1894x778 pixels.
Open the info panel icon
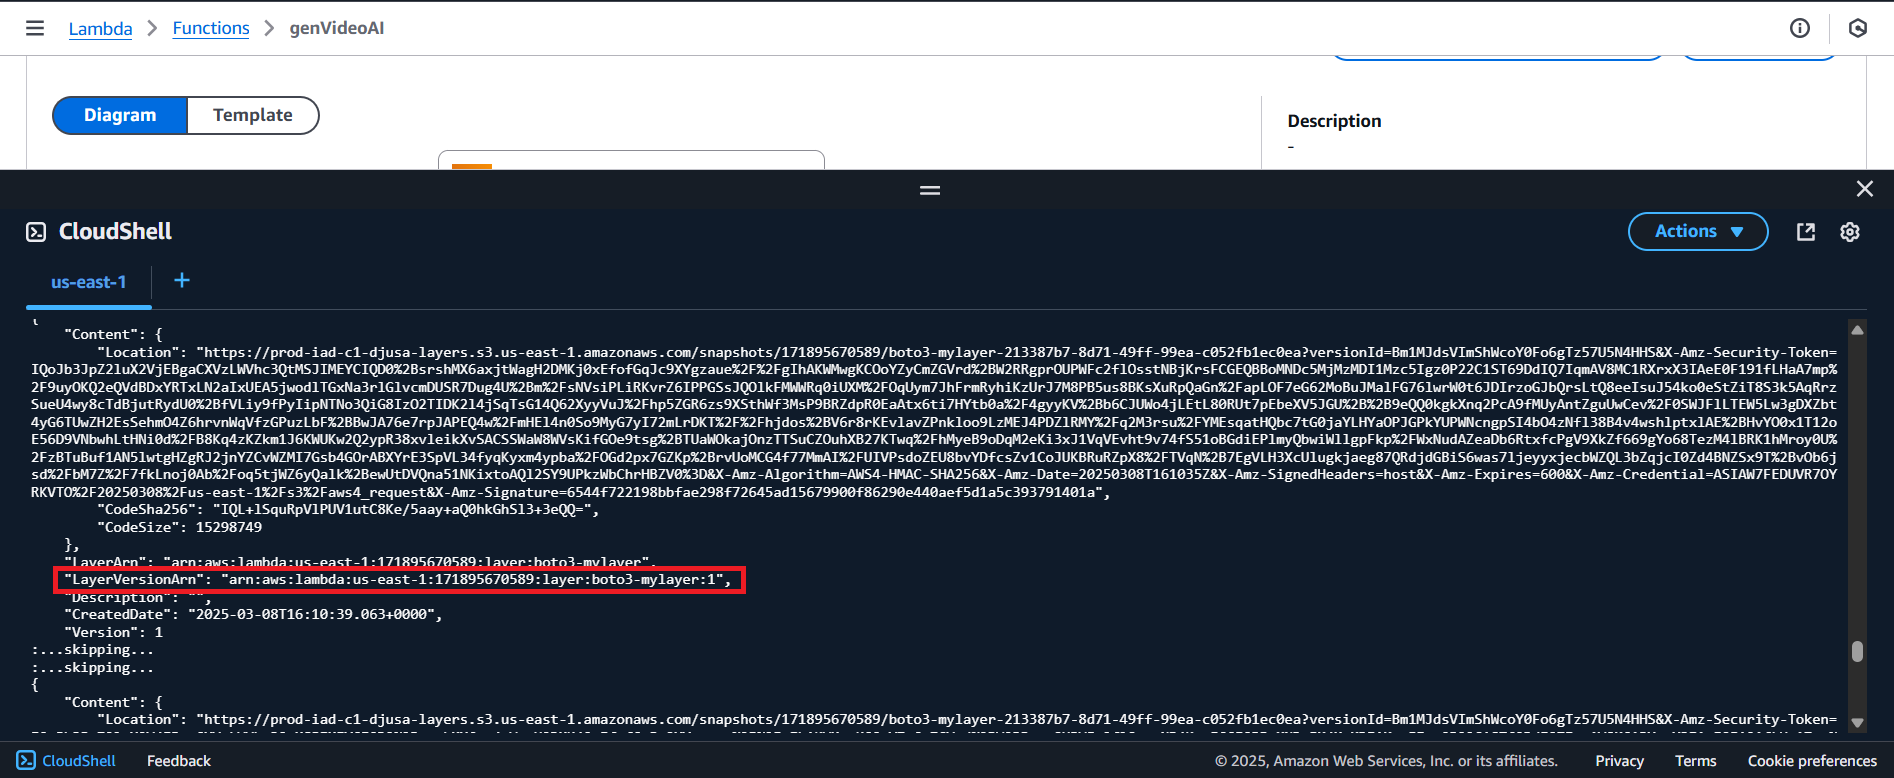1800,28
